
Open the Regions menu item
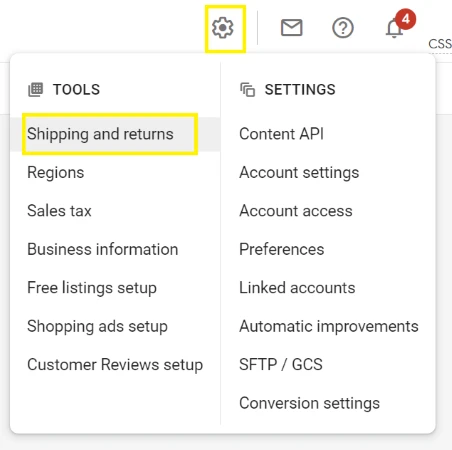[56, 173]
